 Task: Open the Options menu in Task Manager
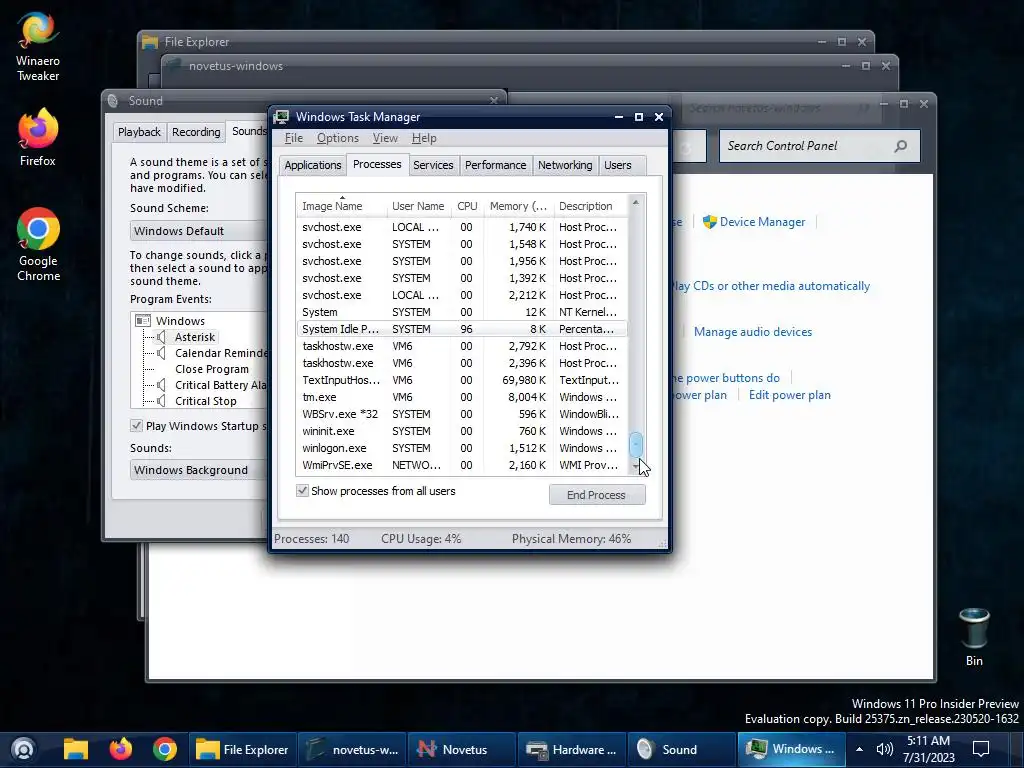[x=338, y=138]
